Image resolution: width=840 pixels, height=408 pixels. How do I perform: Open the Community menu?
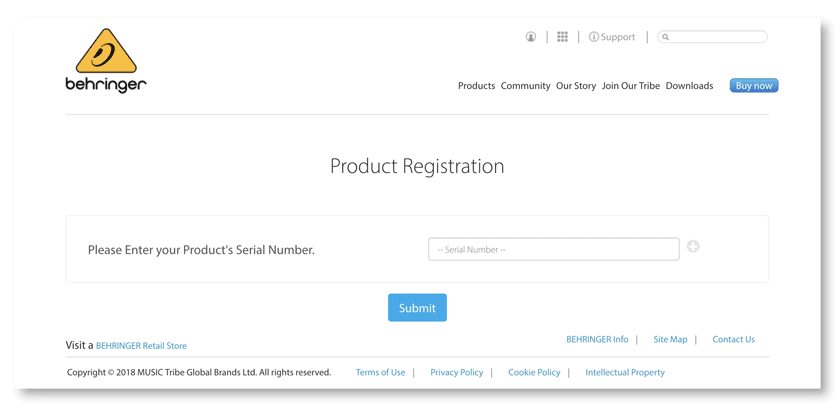click(x=525, y=86)
